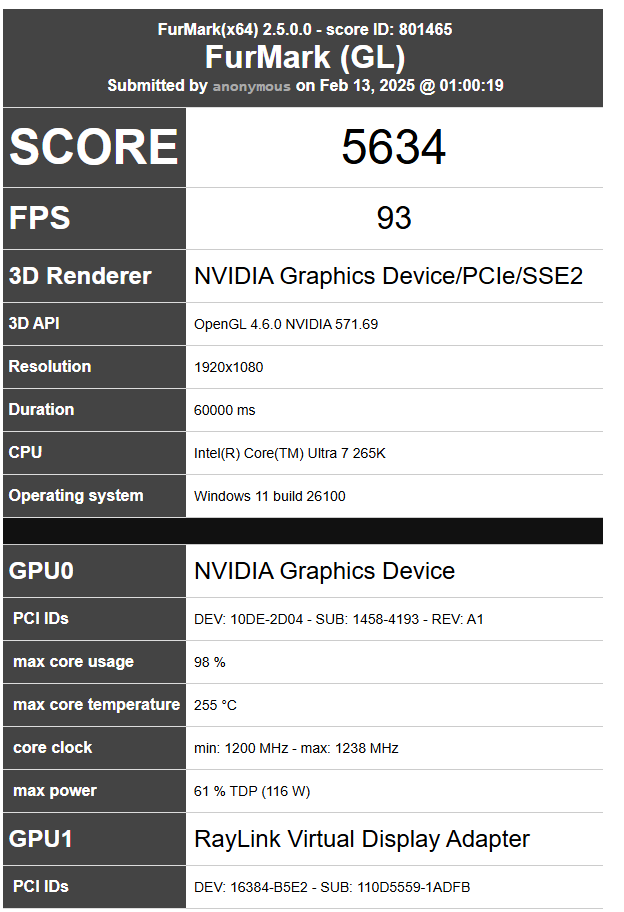Click the SCORE label cell

94,148
